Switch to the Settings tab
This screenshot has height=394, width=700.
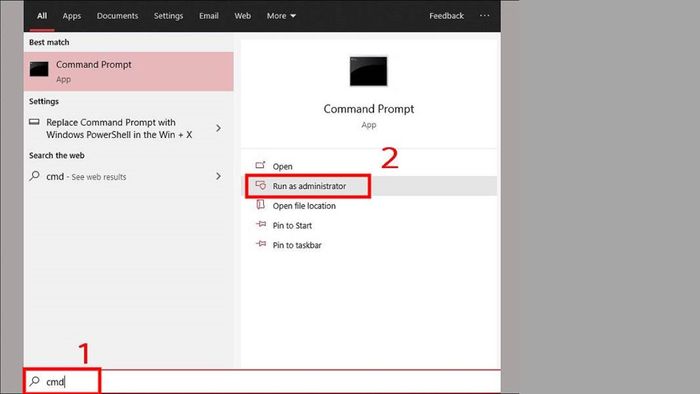[168, 16]
